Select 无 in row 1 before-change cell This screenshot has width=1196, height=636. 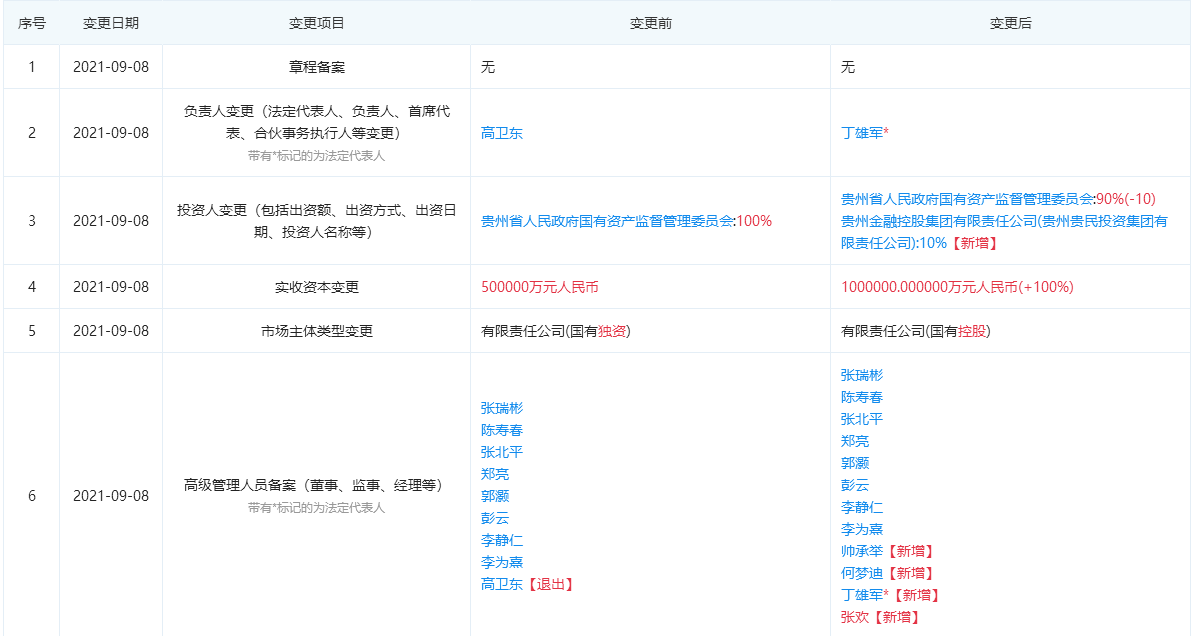tap(487, 67)
